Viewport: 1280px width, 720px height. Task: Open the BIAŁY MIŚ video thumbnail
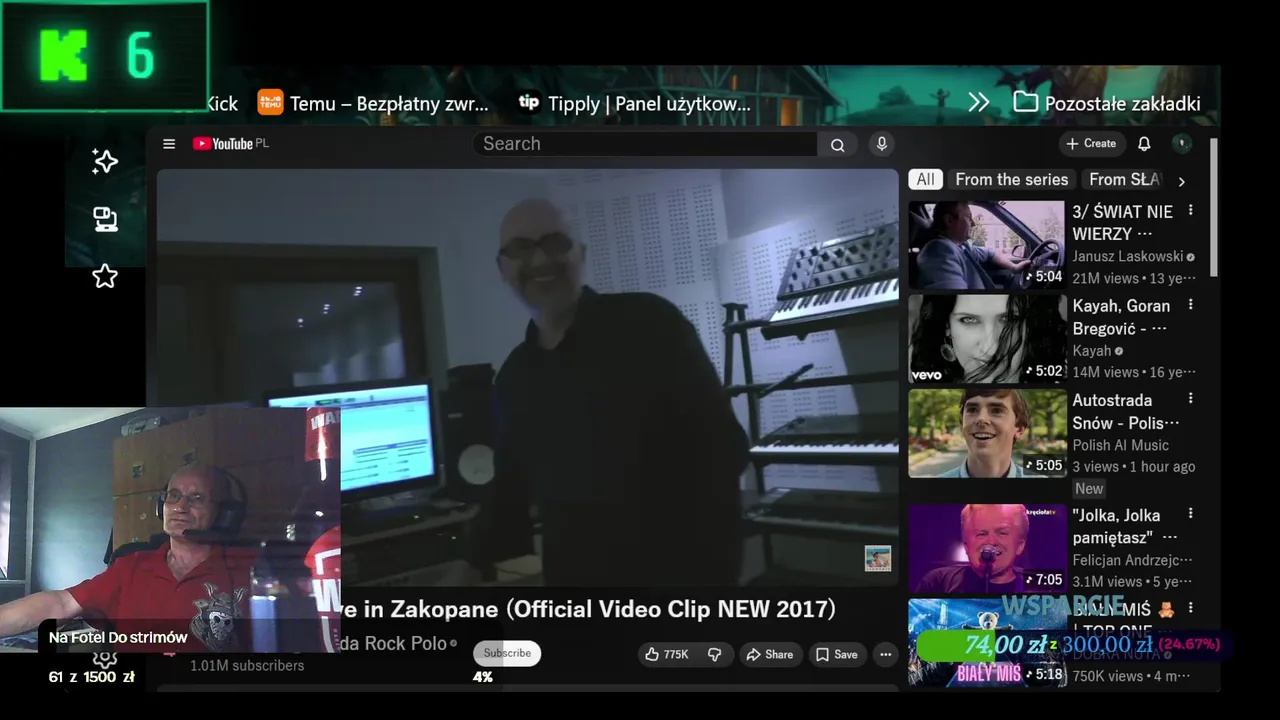986,642
